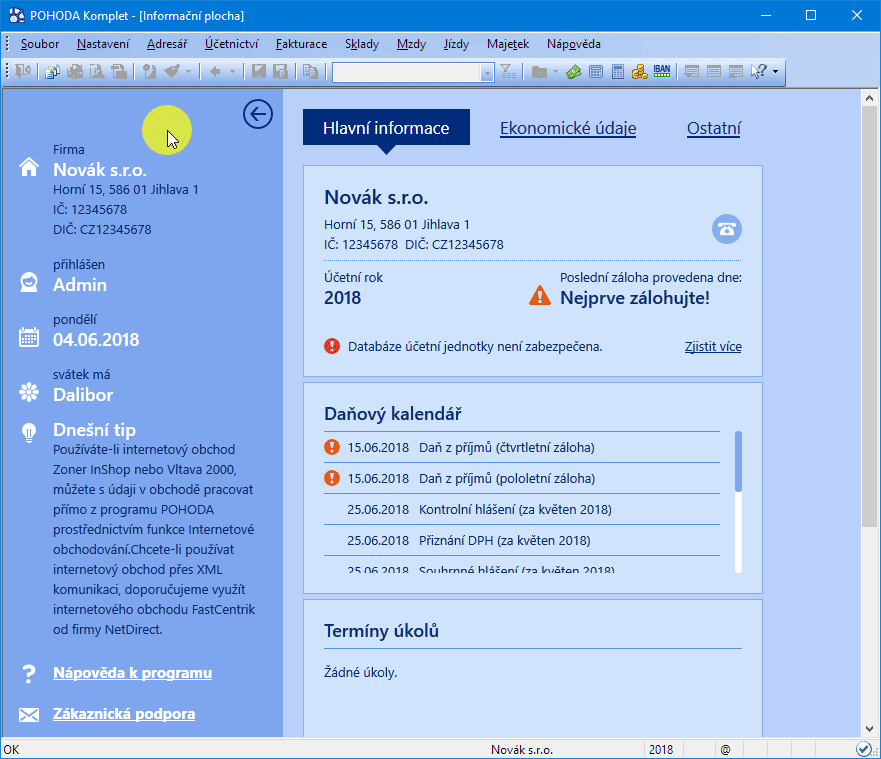Viewport: 881px width, 759px height.
Task: Click the back arrow toolbar icon
Action: pos(215,71)
